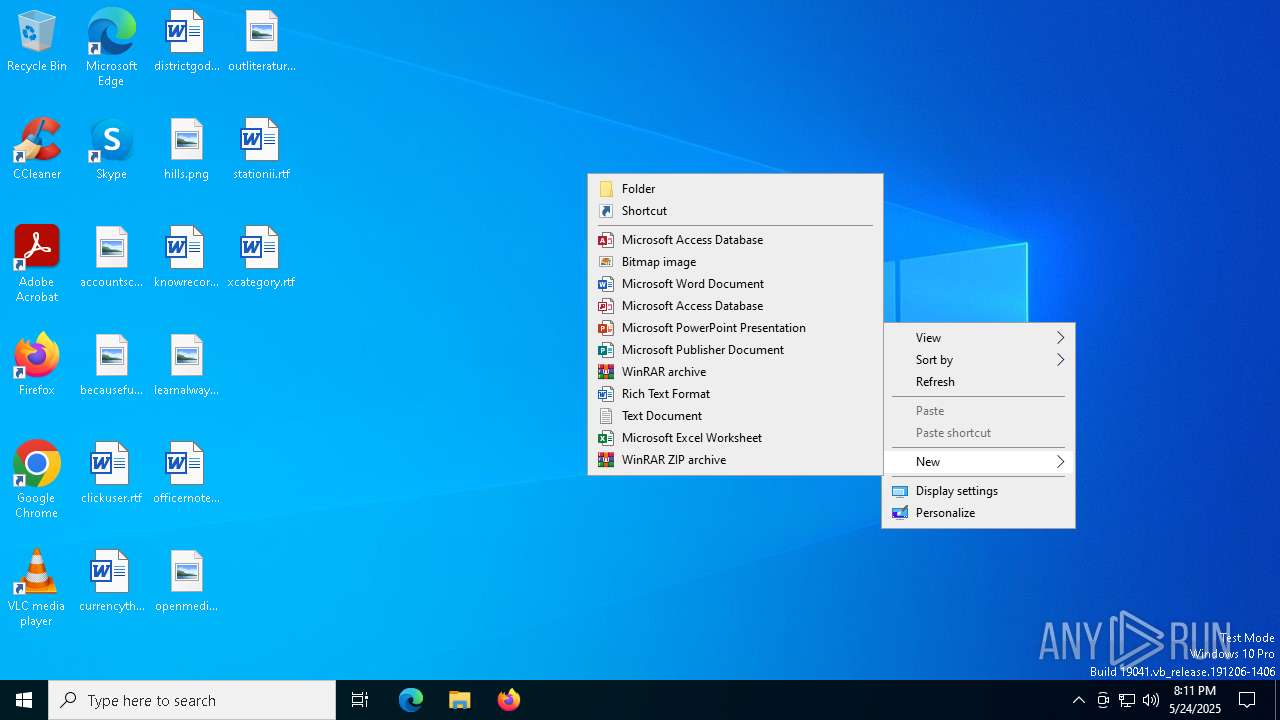The width and height of the screenshot is (1280, 720).
Task: Select the Firefox desktop shortcut
Action: 37,365
